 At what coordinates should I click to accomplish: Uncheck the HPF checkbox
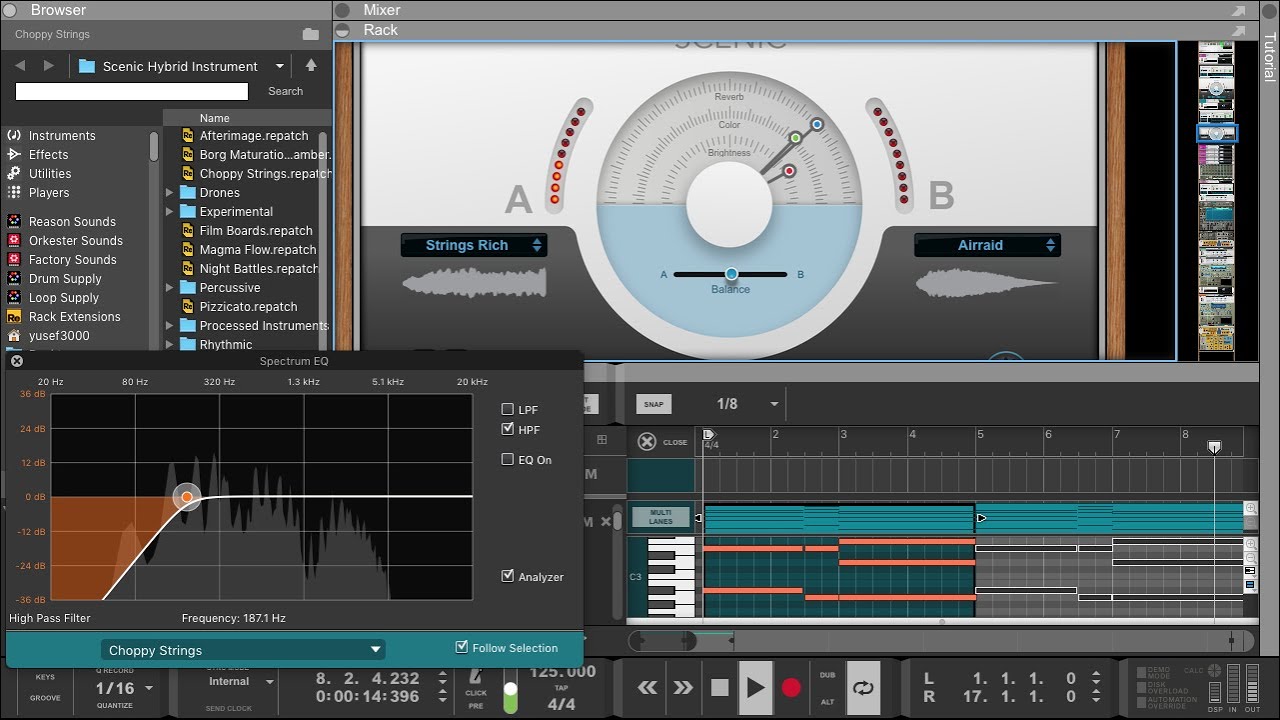(507, 429)
